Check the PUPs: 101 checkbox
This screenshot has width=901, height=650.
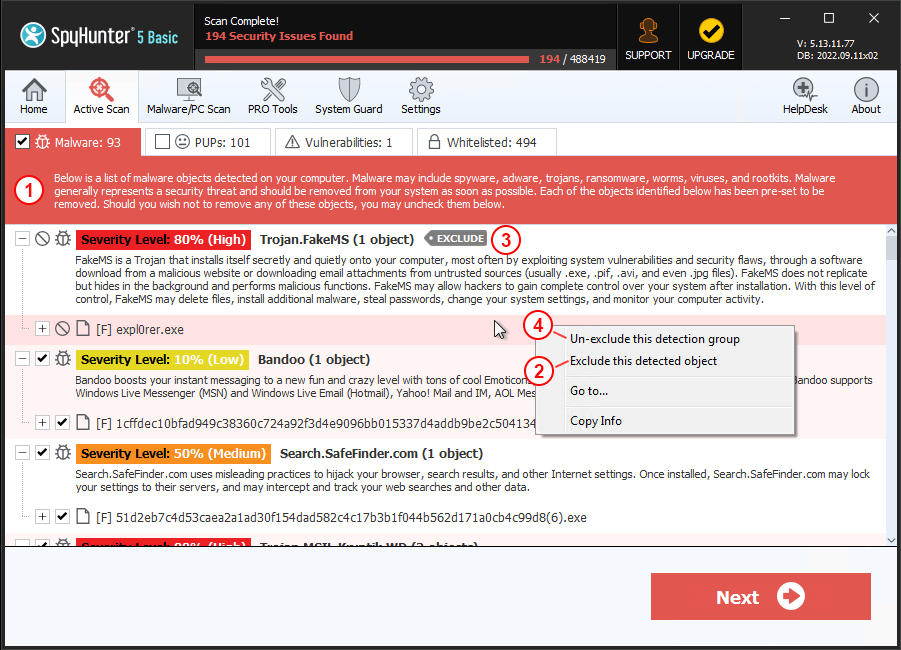(x=162, y=142)
